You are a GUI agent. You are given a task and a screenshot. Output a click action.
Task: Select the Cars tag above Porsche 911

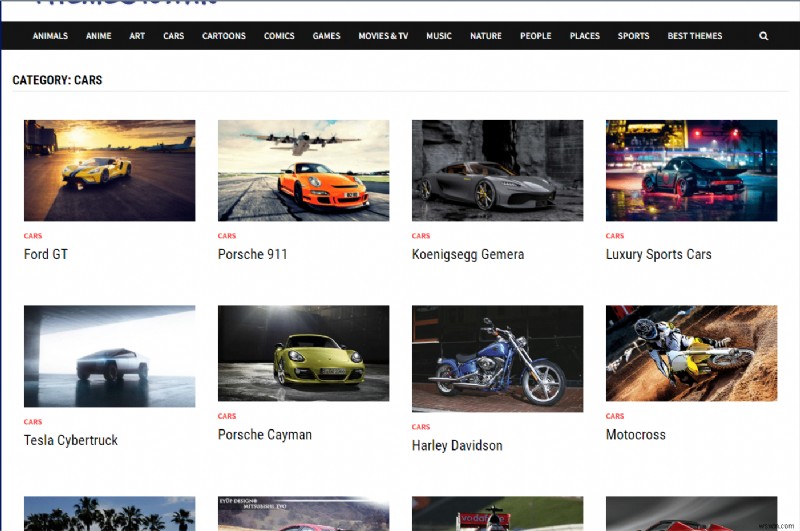[x=227, y=236]
